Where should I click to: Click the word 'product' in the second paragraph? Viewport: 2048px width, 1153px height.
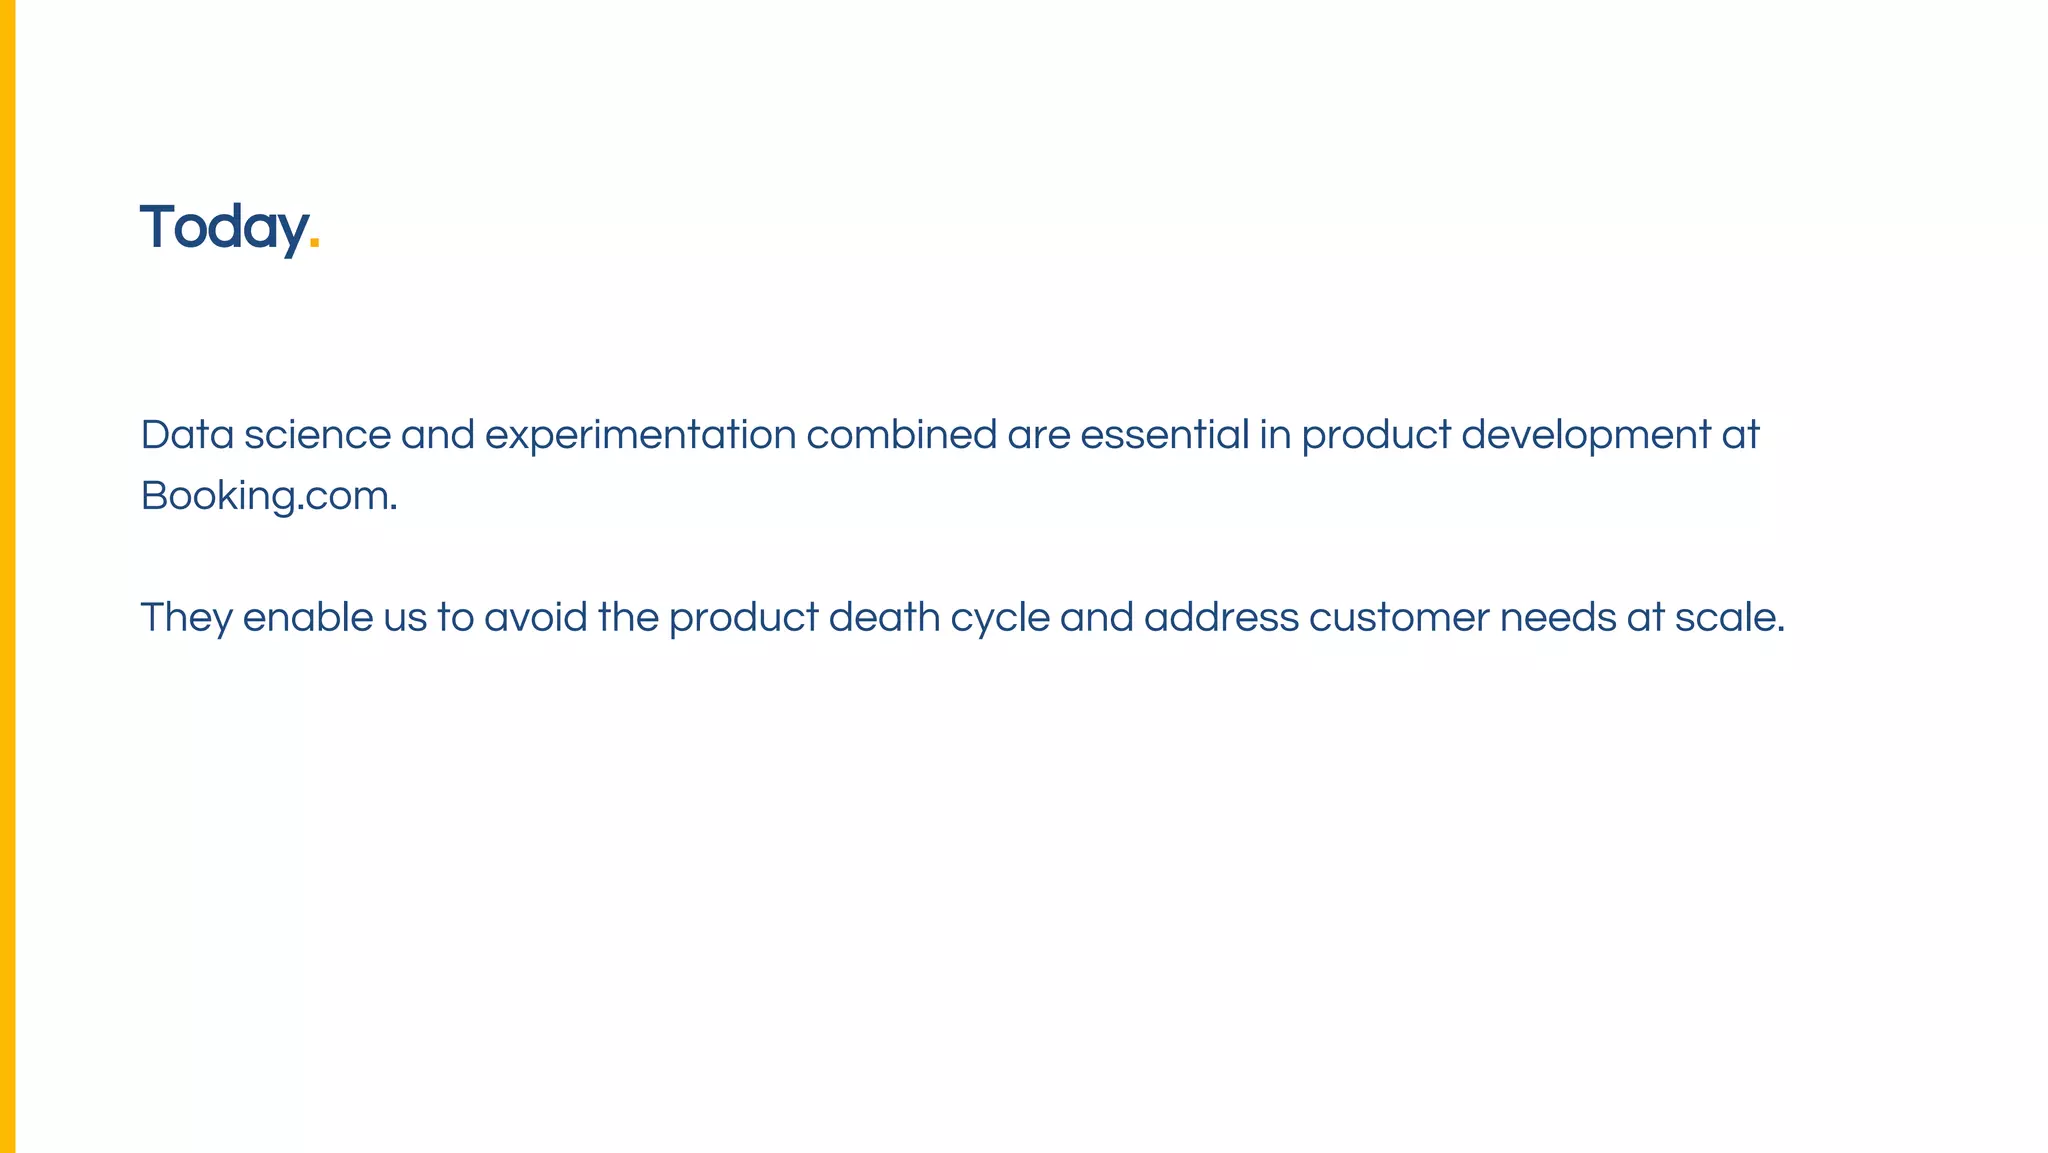click(743, 618)
